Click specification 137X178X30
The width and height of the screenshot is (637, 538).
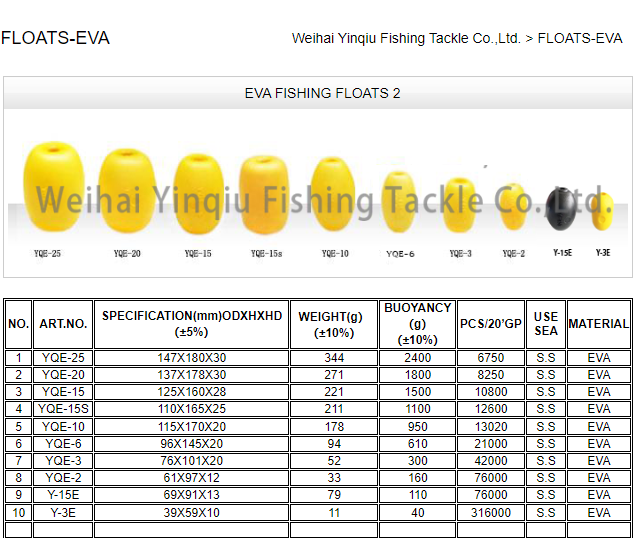click(x=192, y=375)
